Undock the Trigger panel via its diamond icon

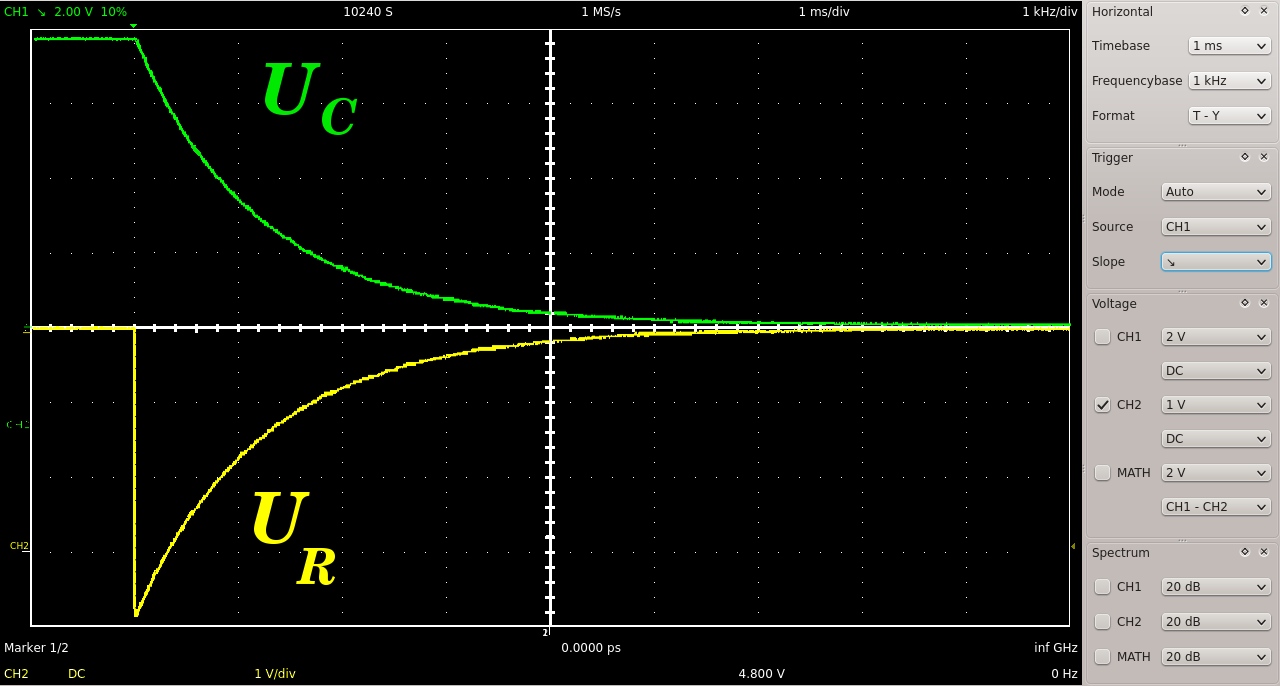[x=1245, y=157]
